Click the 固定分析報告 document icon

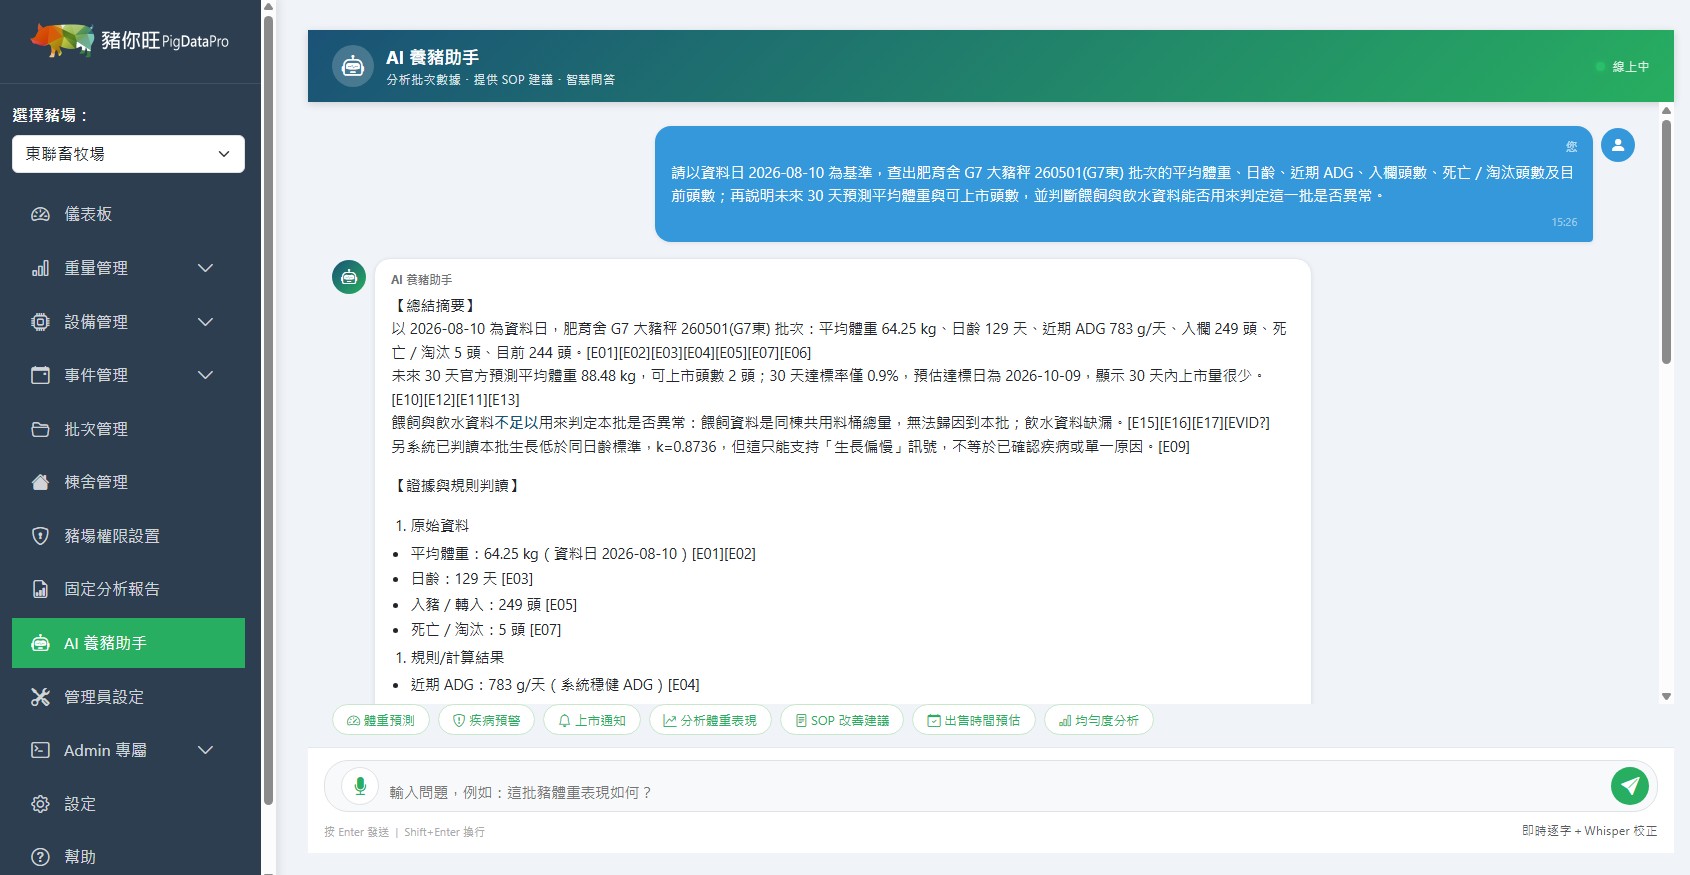(x=40, y=589)
